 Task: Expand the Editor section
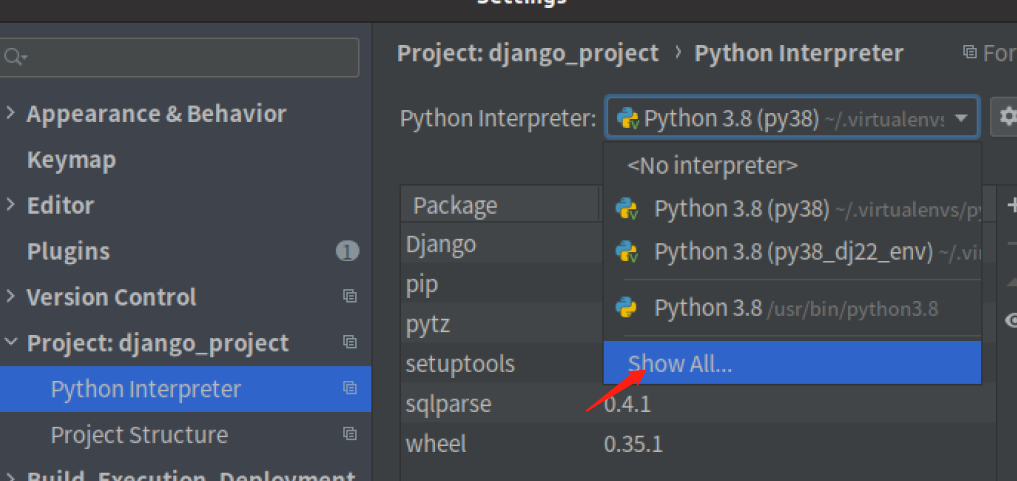[x=10, y=205]
